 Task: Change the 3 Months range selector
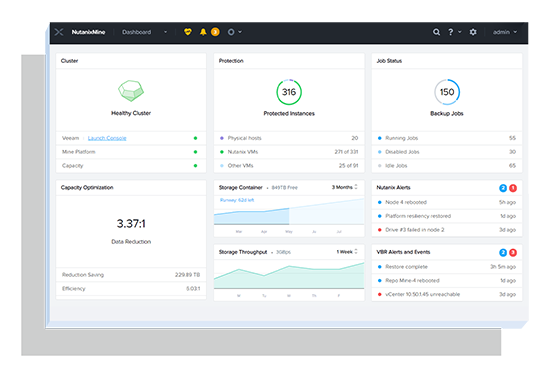tap(344, 187)
